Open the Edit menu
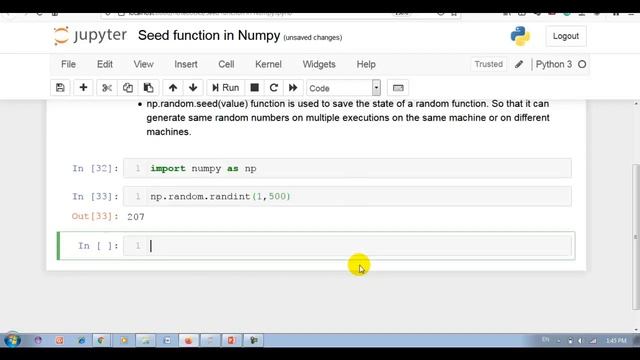Image resolution: width=640 pixels, height=360 pixels. pyautogui.click(x=104, y=64)
